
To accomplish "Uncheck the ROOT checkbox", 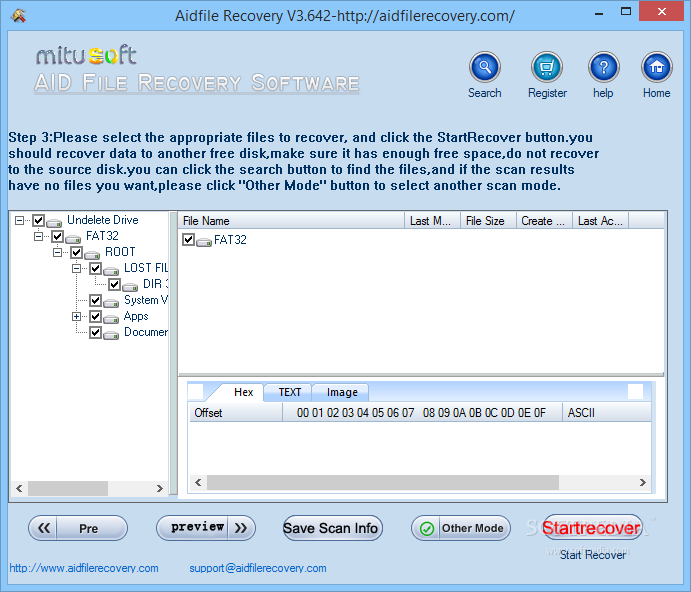I will [x=76, y=252].
